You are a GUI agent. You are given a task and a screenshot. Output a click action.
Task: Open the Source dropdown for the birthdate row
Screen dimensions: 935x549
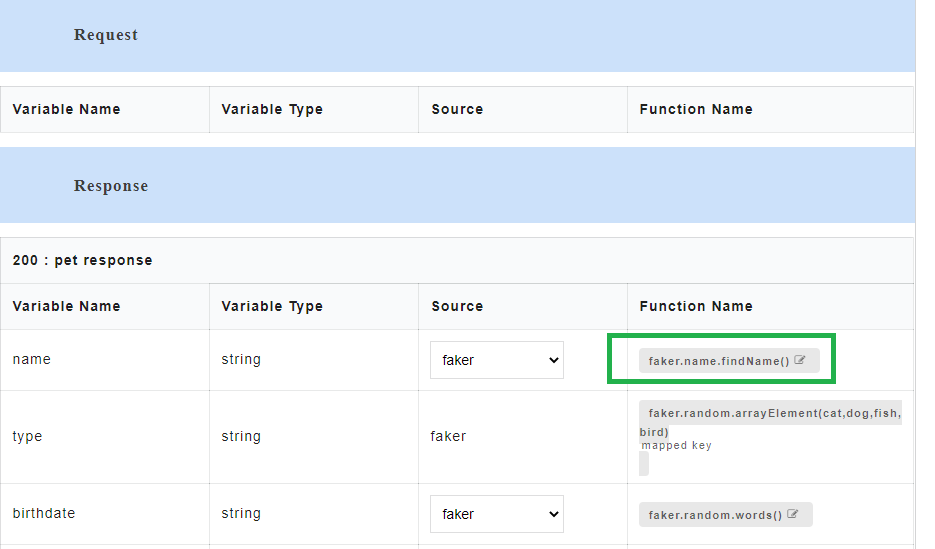pyautogui.click(x=496, y=514)
